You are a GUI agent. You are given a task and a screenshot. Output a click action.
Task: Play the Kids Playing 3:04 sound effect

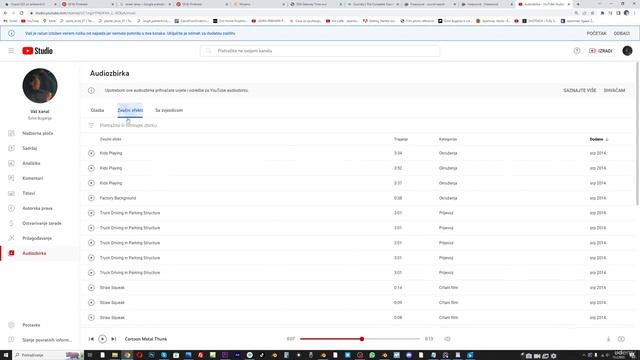91,153
